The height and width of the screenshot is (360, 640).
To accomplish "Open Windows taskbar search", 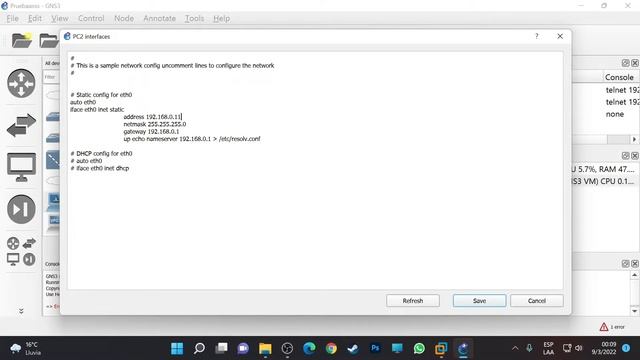I will pos(199,349).
